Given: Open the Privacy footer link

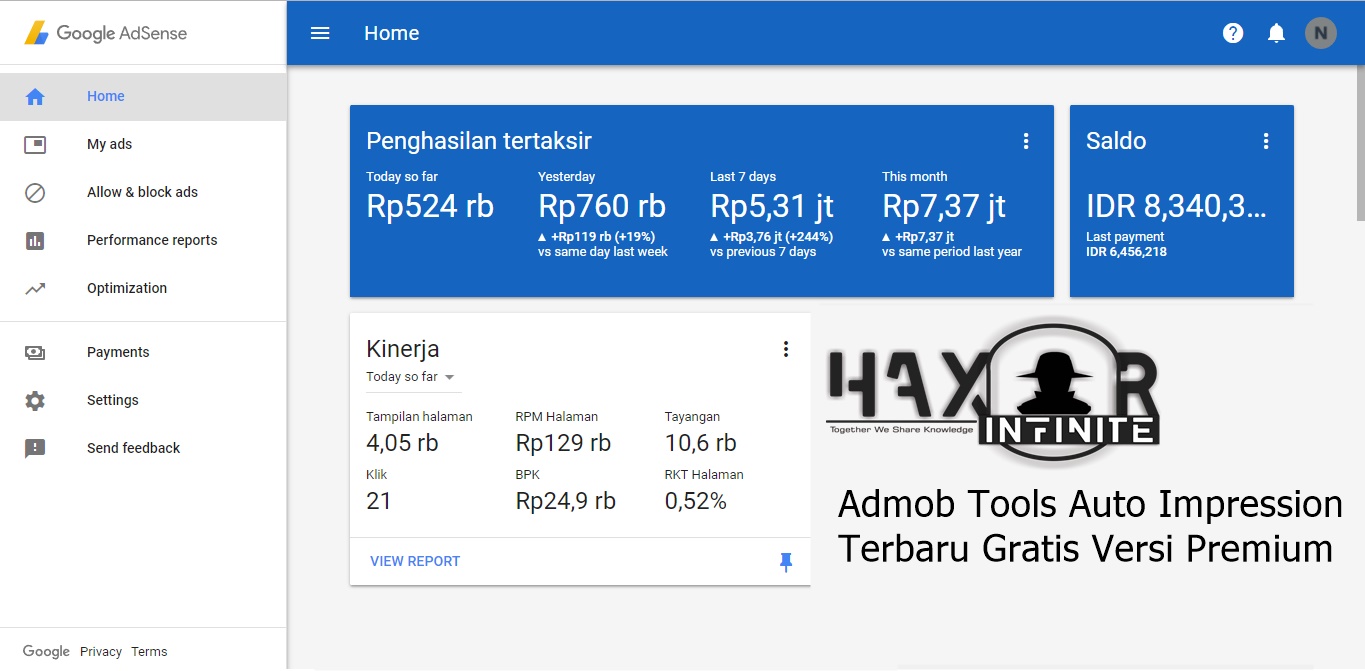Looking at the screenshot, I should [101, 652].
